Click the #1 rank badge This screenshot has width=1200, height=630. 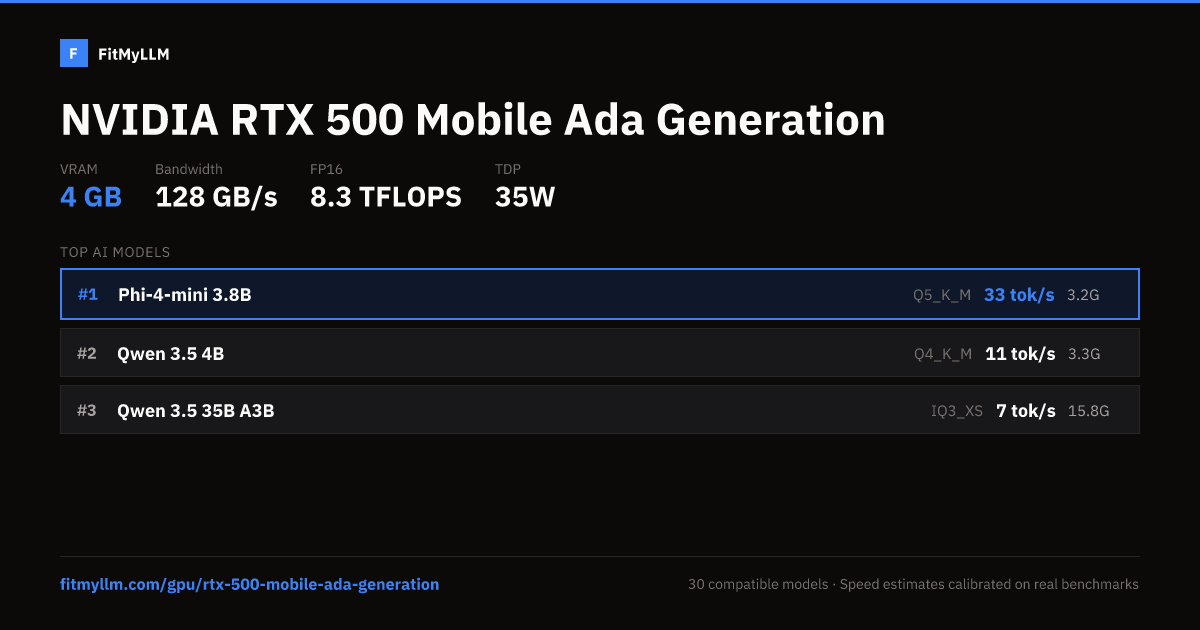(88, 295)
